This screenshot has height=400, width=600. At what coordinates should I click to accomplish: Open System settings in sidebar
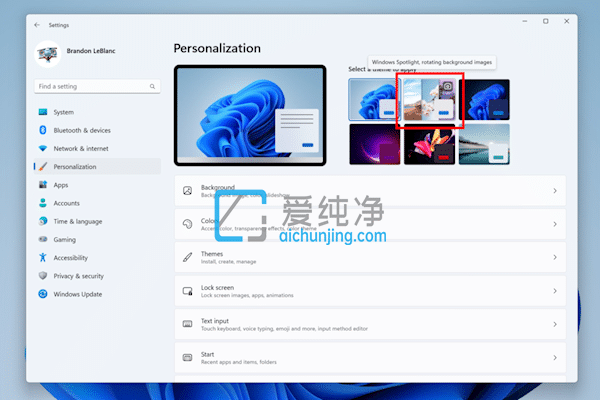[x=97, y=112]
